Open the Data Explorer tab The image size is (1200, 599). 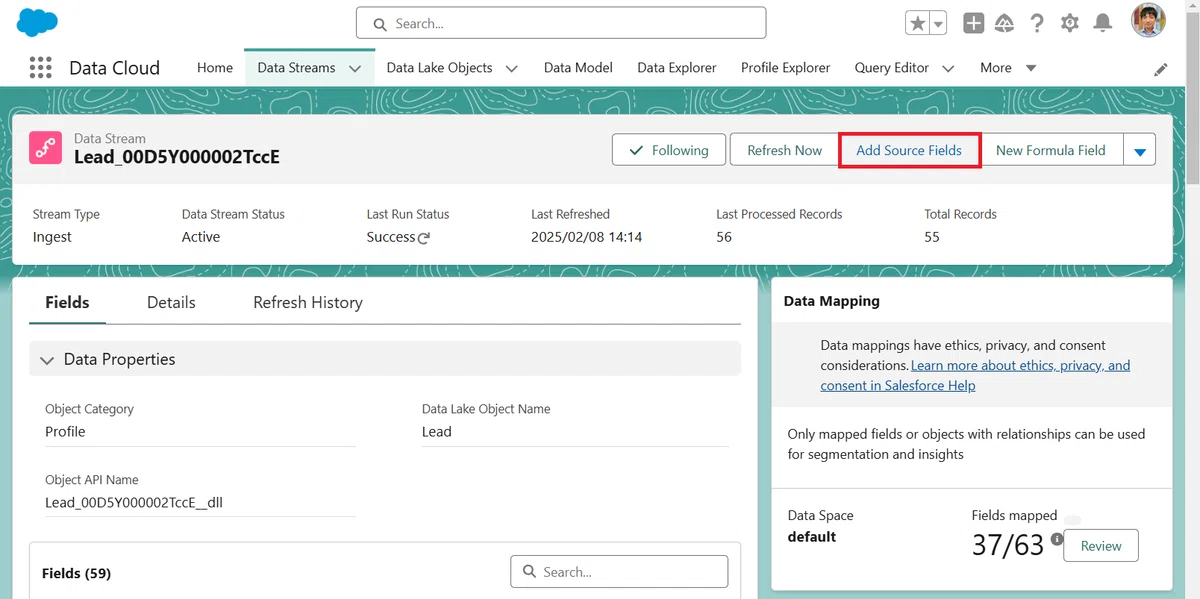[x=677, y=68]
